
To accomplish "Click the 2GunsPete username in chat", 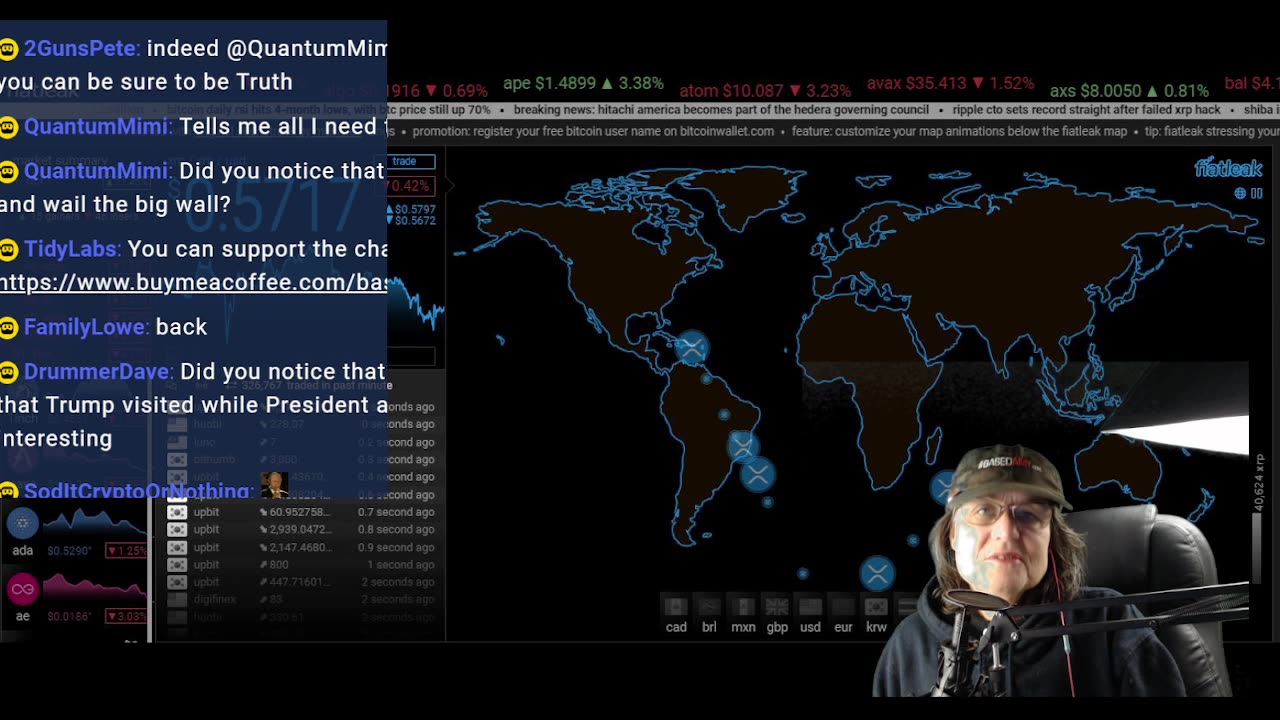I will 81,48.
